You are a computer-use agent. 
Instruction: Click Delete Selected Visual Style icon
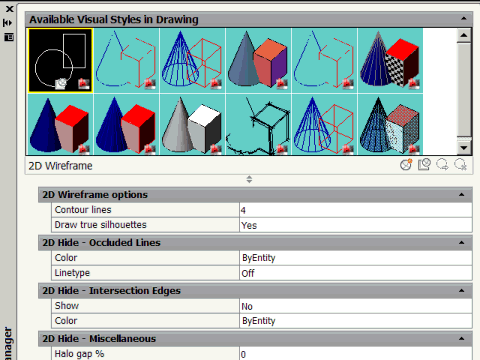click(461, 165)
